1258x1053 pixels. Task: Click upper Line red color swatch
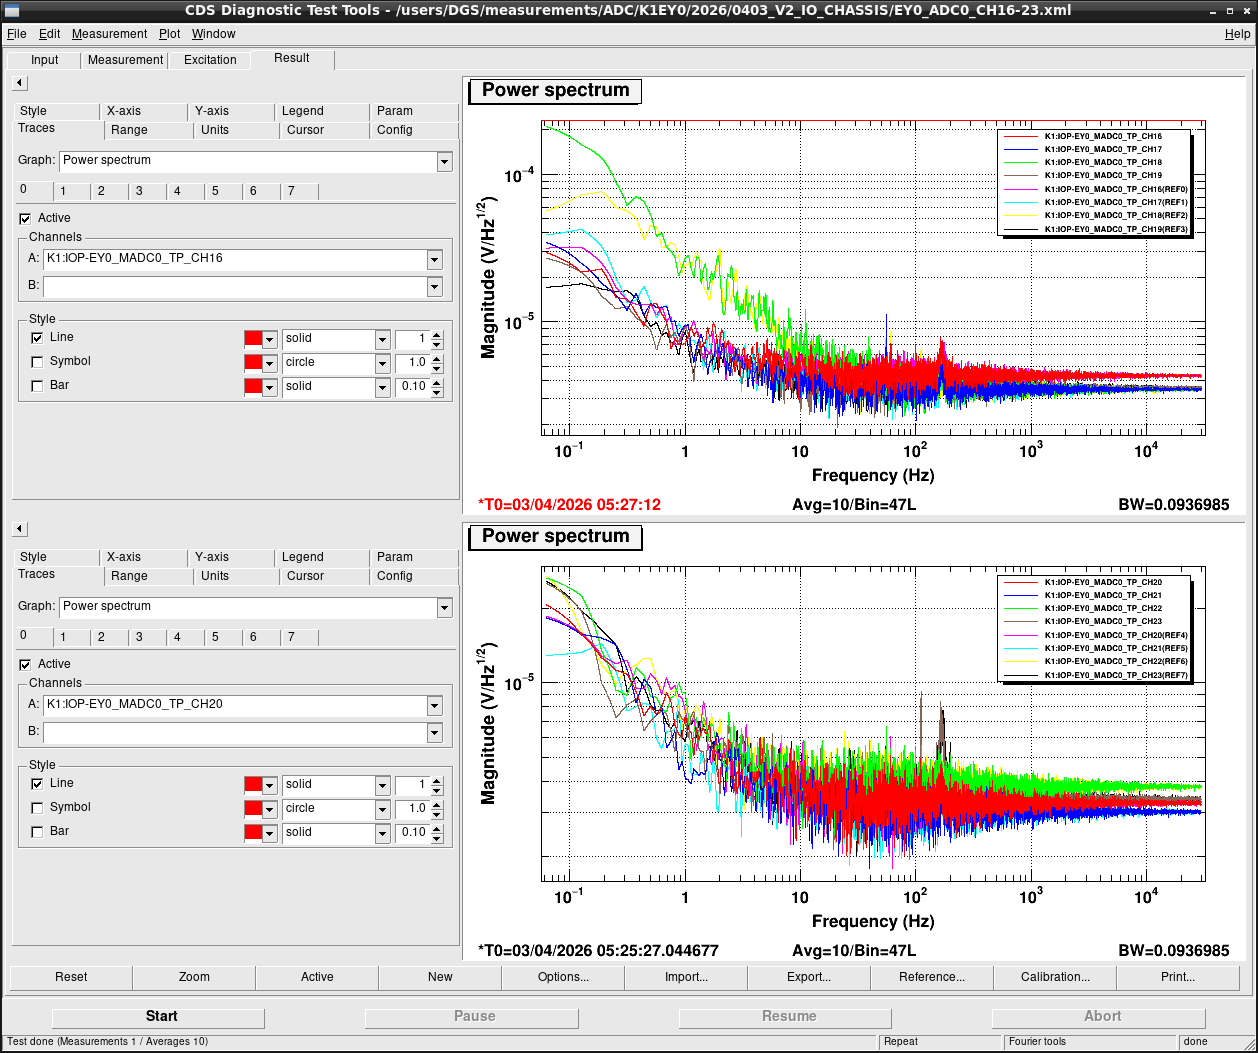253,339
